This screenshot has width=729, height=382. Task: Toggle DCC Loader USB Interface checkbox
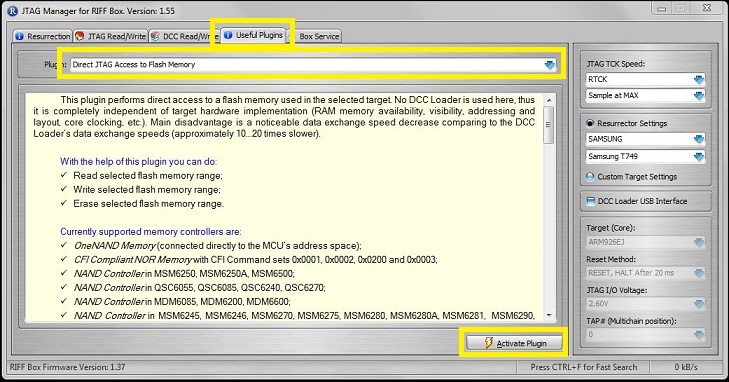point(590,201)
